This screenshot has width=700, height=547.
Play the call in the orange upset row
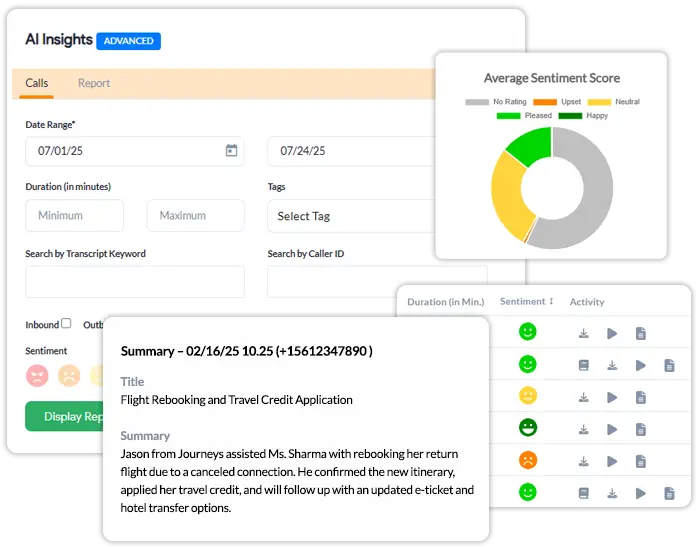coord(612,461)
